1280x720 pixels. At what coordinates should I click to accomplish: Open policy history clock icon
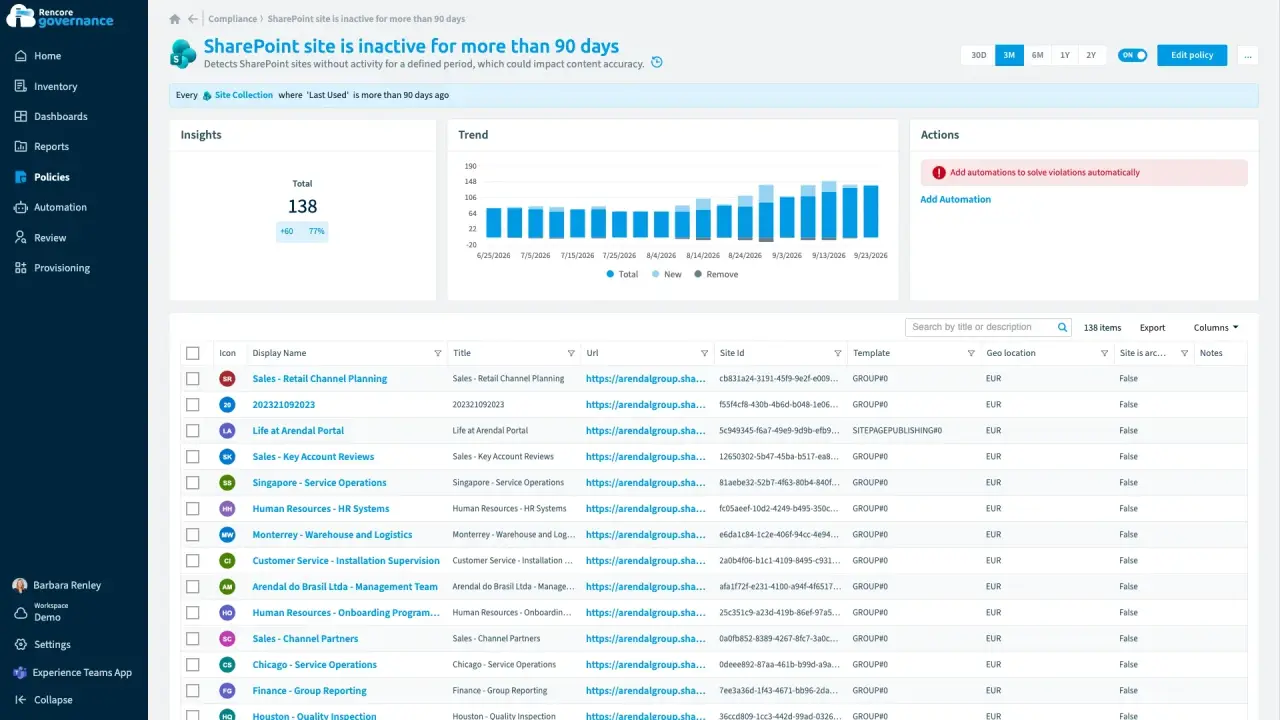(657, 63)
